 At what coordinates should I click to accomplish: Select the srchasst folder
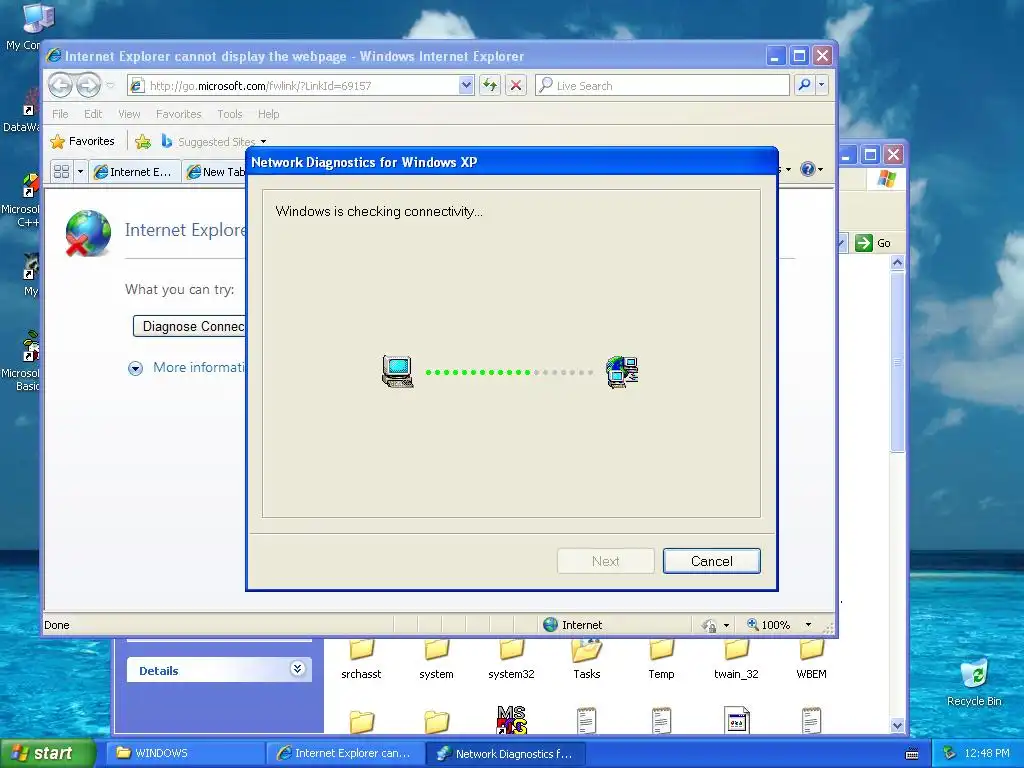coord(361,659)
